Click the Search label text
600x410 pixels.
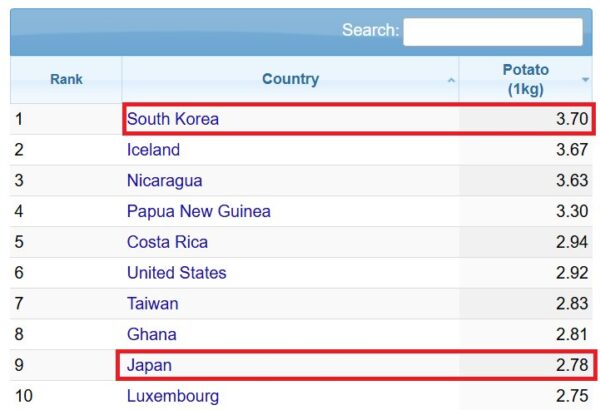pyautogui.click(x=370, y=30)
